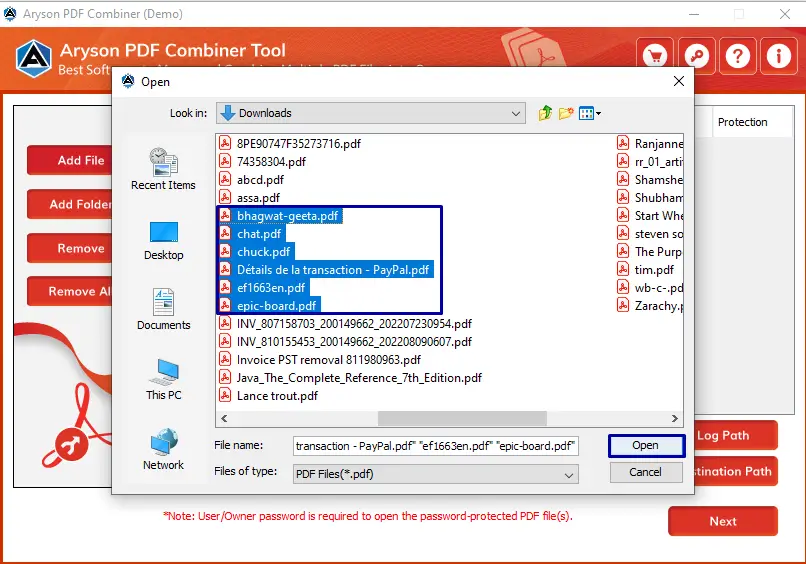
Task: Click the Cancel button
Action: 646,472
